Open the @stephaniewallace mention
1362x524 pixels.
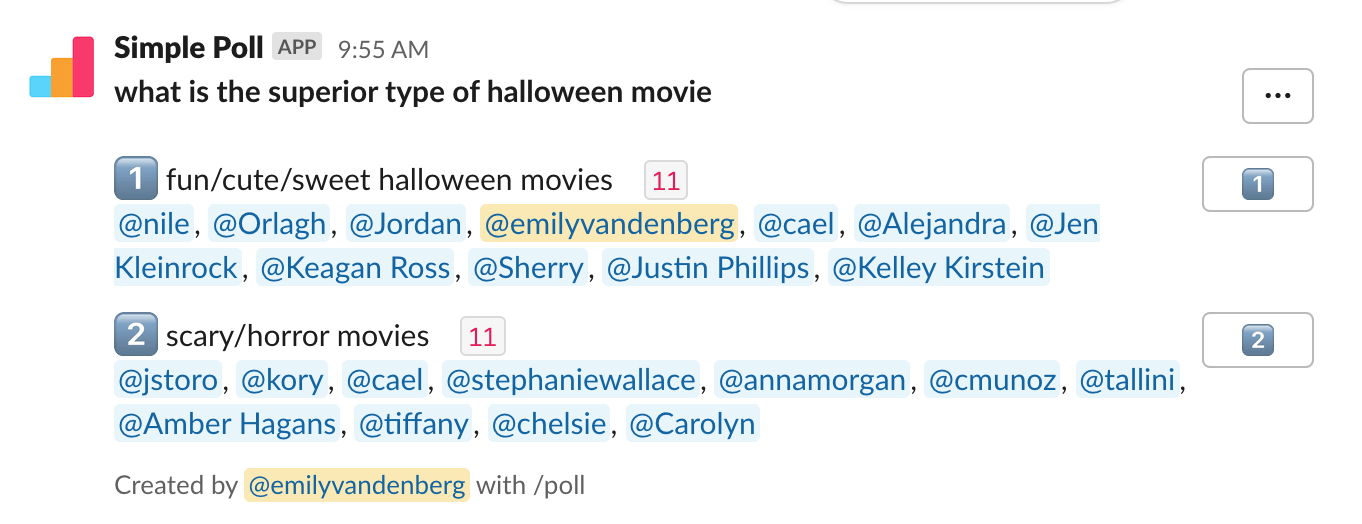[x=570, y=380]
